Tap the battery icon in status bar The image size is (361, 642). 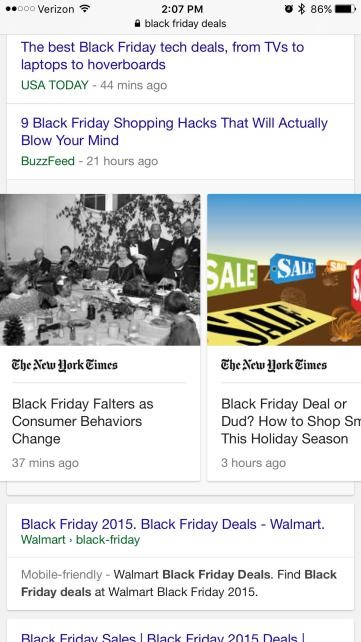click(x=345, y=9)
